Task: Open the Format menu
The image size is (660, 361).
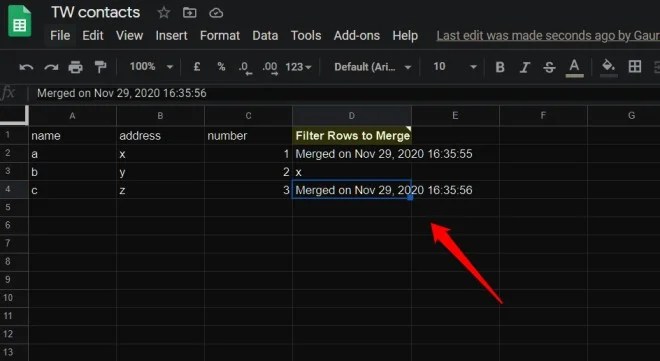Action: pos(220,35)
